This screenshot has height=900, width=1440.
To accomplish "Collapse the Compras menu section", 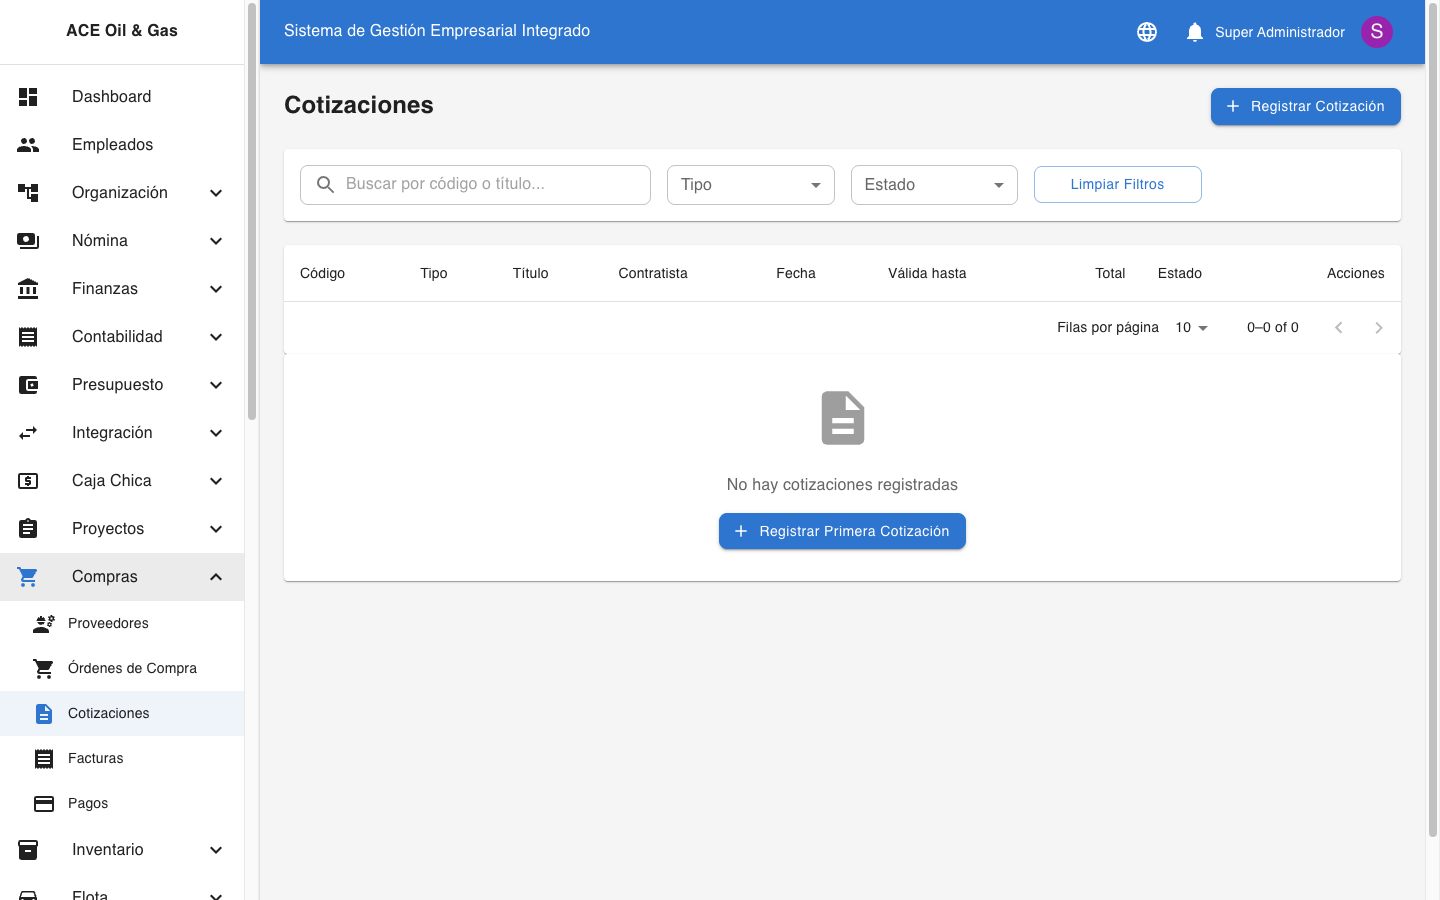I will pos(216,577).
